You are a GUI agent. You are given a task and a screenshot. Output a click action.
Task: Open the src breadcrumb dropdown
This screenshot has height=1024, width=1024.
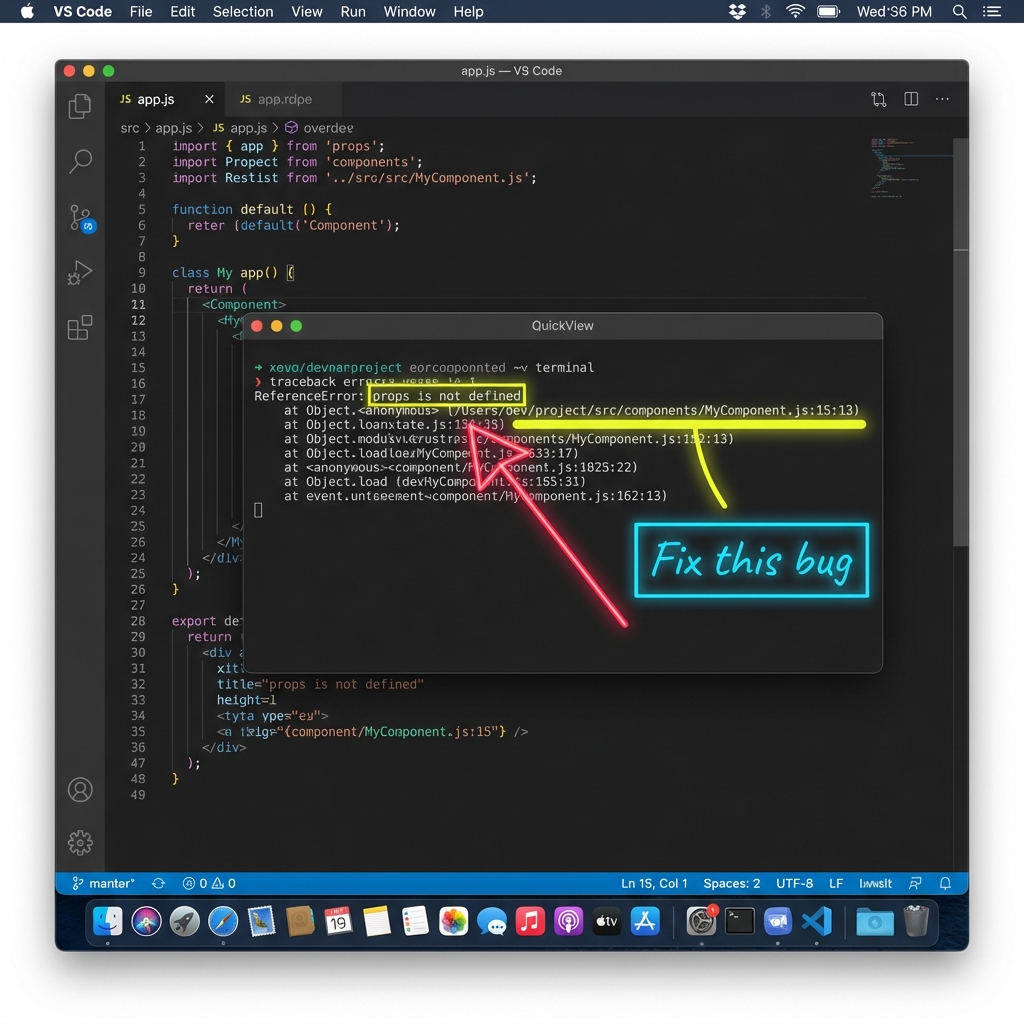pos(129,128)
